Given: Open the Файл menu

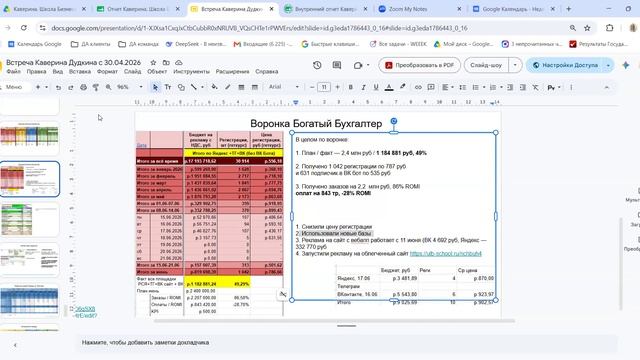Looking at the screenshot, I should pos(13,71).
